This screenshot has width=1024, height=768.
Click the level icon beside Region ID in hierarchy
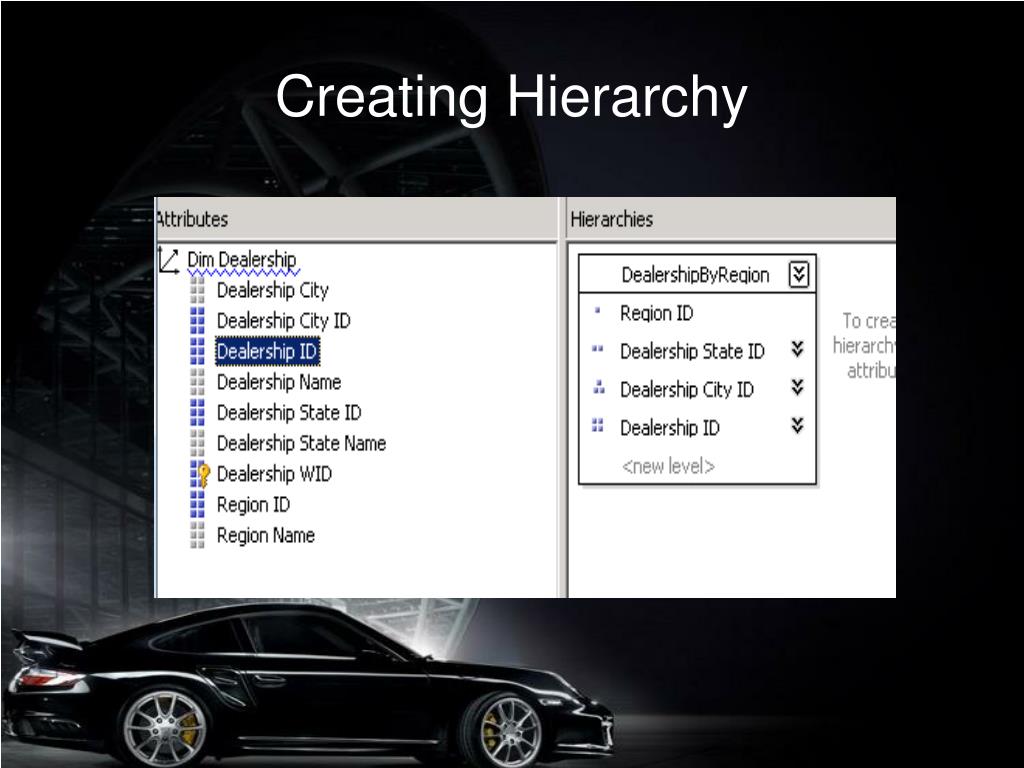597,312
